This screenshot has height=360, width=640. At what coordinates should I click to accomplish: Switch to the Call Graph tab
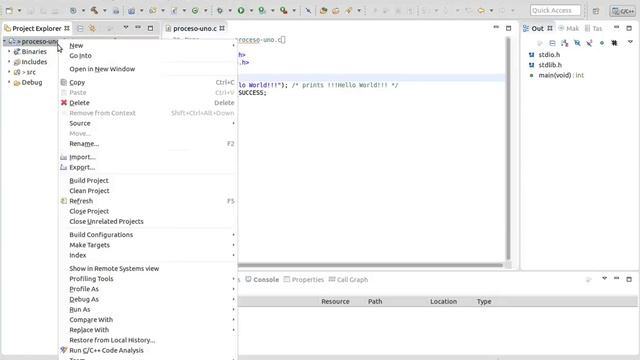point(348,280)
